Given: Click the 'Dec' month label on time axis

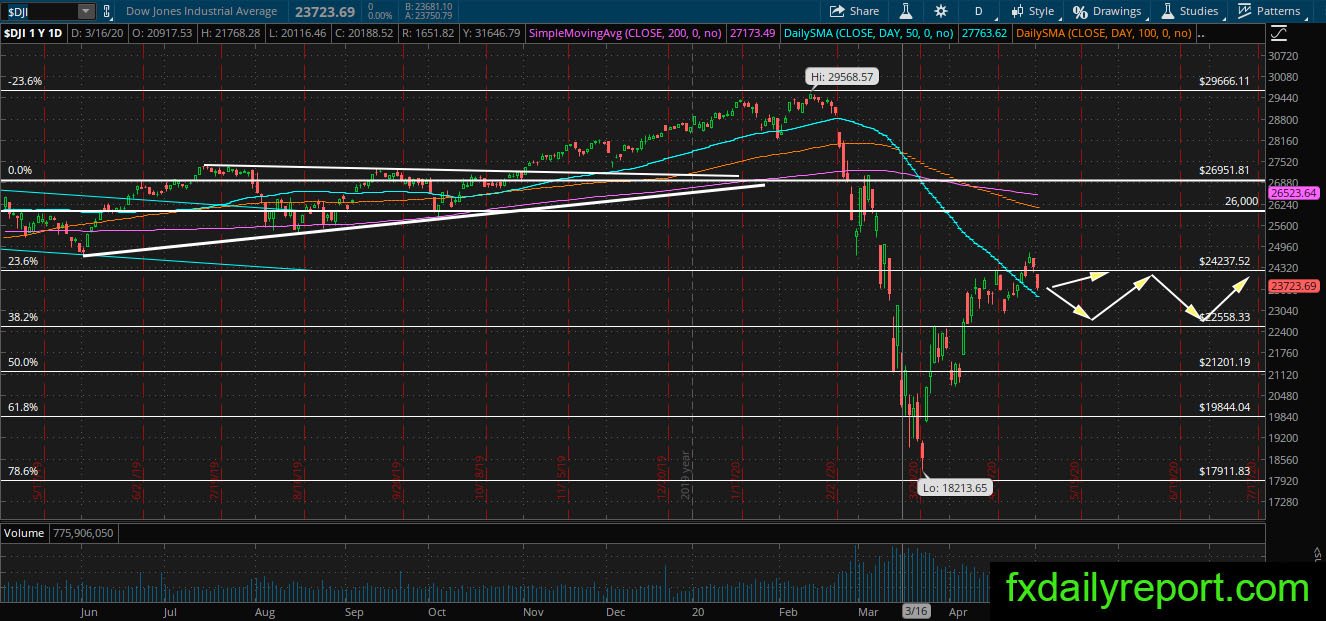Looking at the screenshot, I should pos(615,610).
